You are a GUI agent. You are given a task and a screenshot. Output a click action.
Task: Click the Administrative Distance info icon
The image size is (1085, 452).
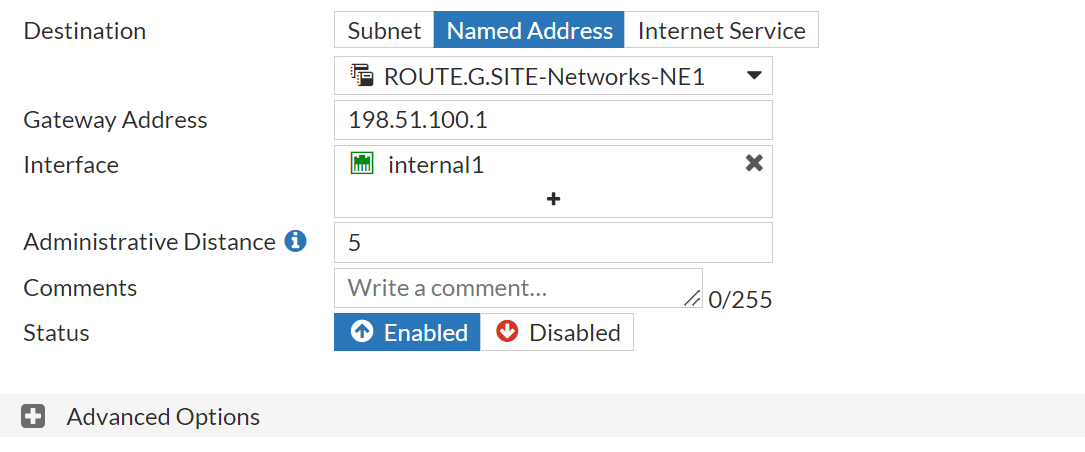click(295, 241)
